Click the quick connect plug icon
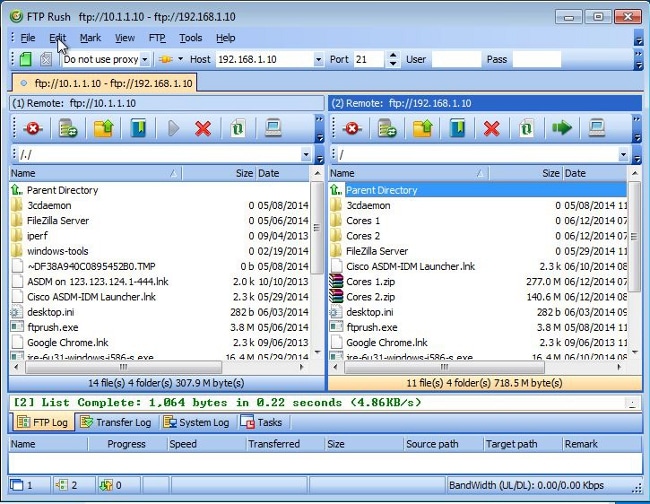650x504 pixels. [x=165, y=59]
